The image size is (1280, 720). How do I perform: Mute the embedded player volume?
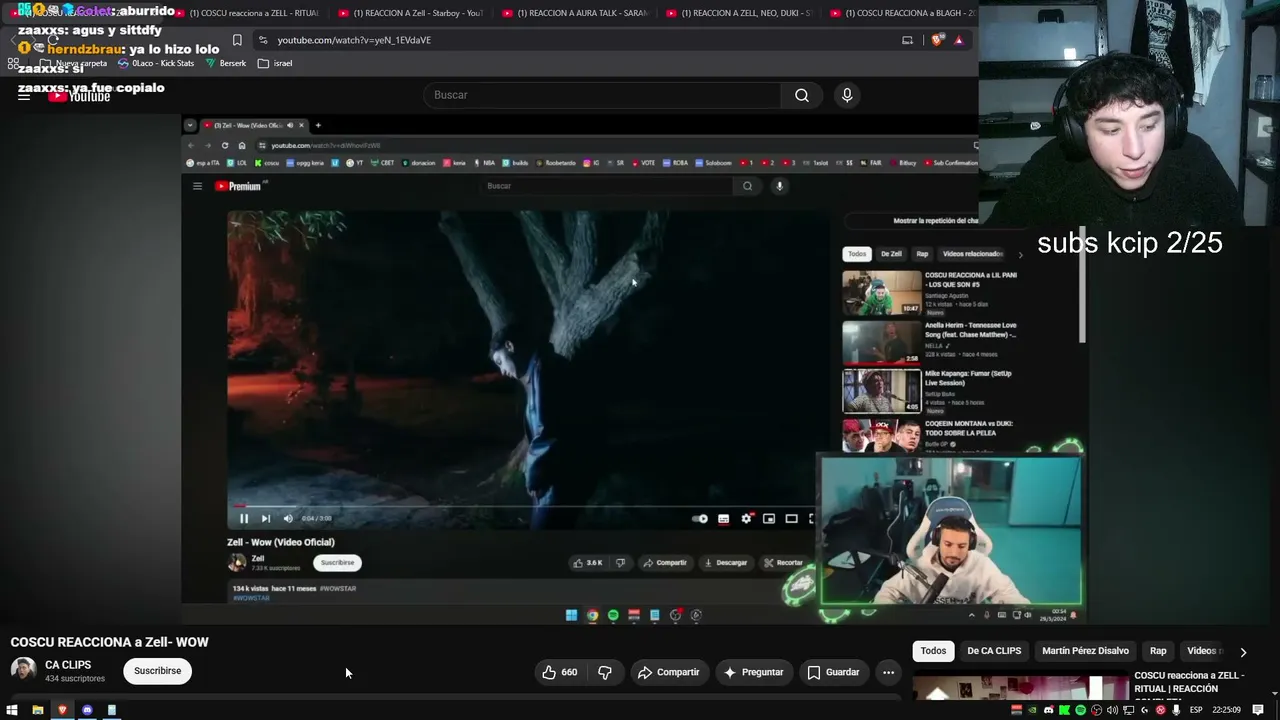[288, 518]
